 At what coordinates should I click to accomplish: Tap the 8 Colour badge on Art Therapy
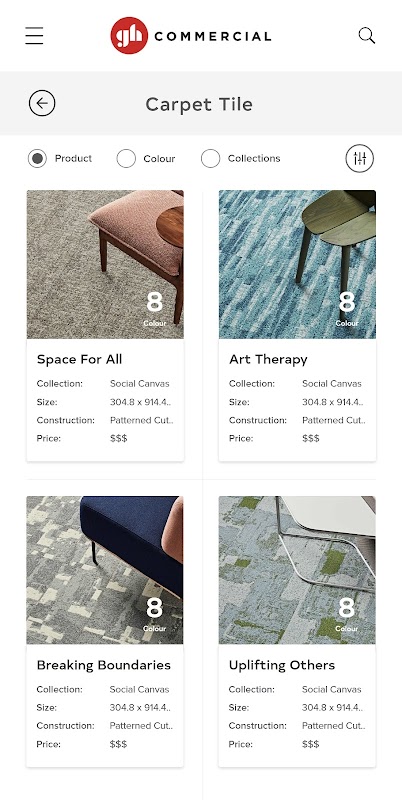click(347, 308)
